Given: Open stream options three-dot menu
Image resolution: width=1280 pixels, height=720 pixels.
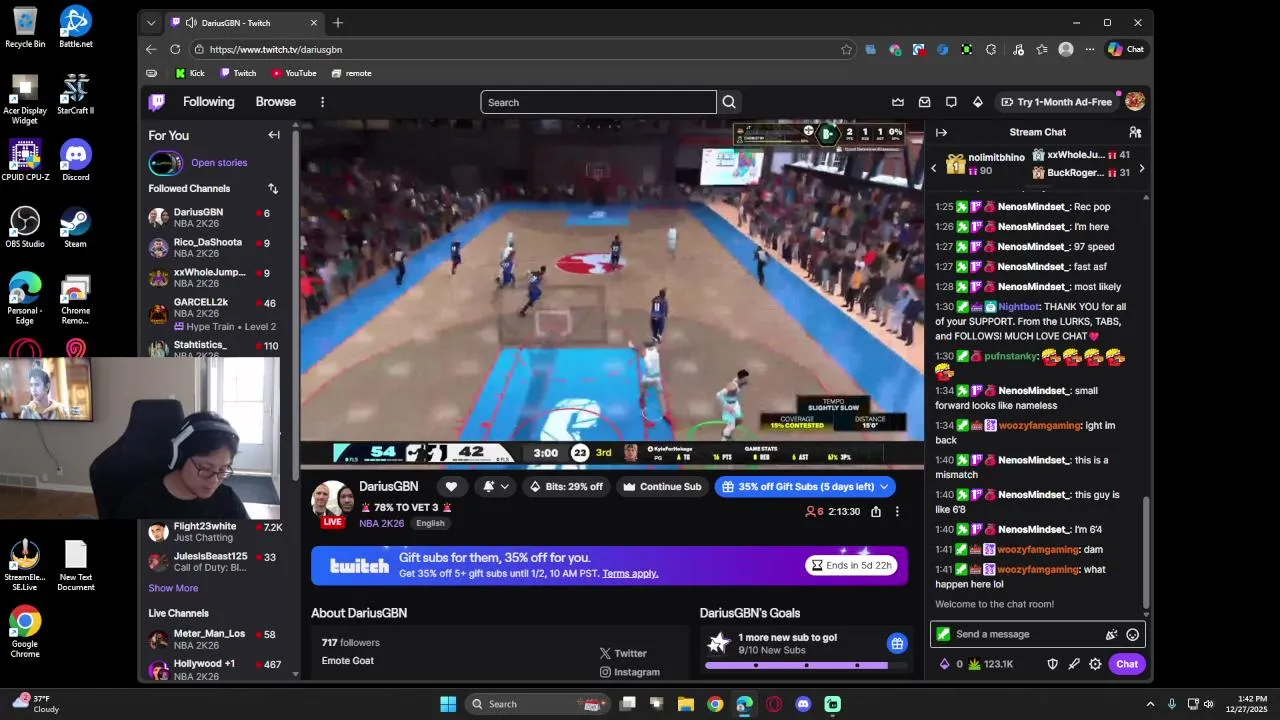Looking at the screenshot, I should coord(897,511).
